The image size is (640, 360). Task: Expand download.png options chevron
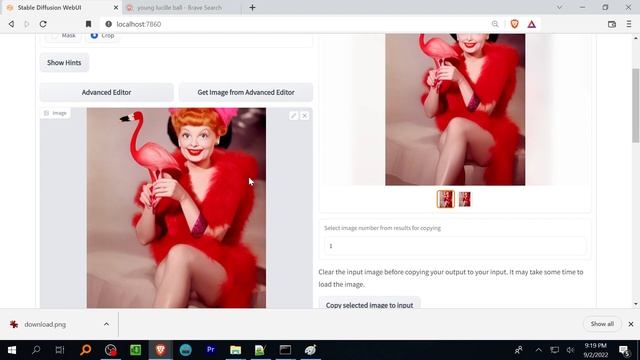tap(106, 324)
